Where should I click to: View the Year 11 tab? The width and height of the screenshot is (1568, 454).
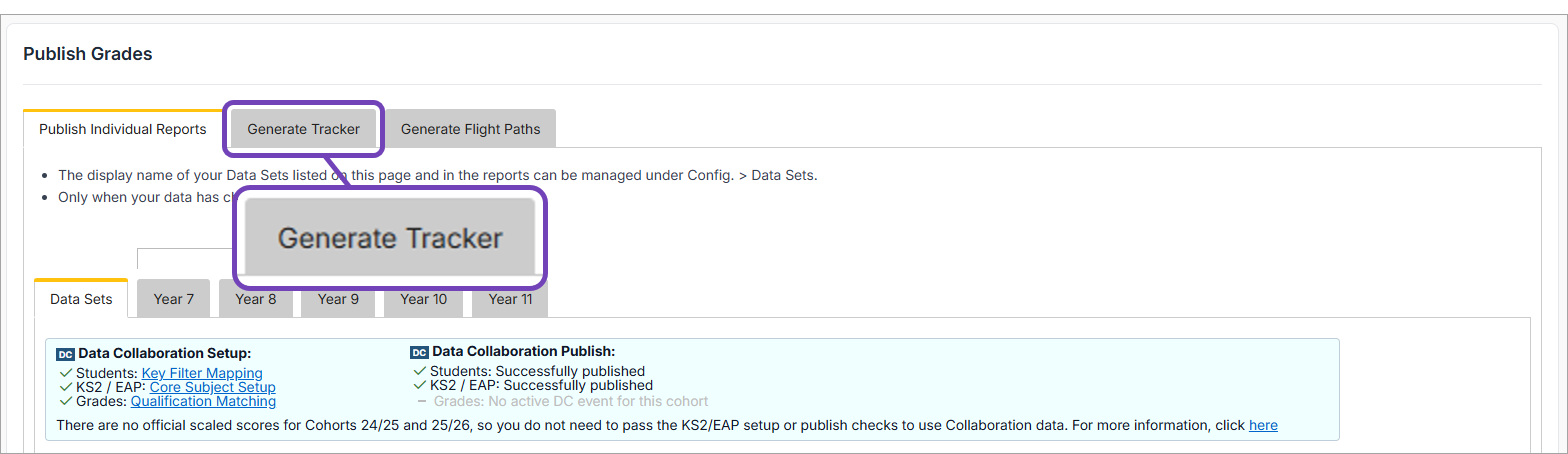pyautogui.click(x=509, y=299)
